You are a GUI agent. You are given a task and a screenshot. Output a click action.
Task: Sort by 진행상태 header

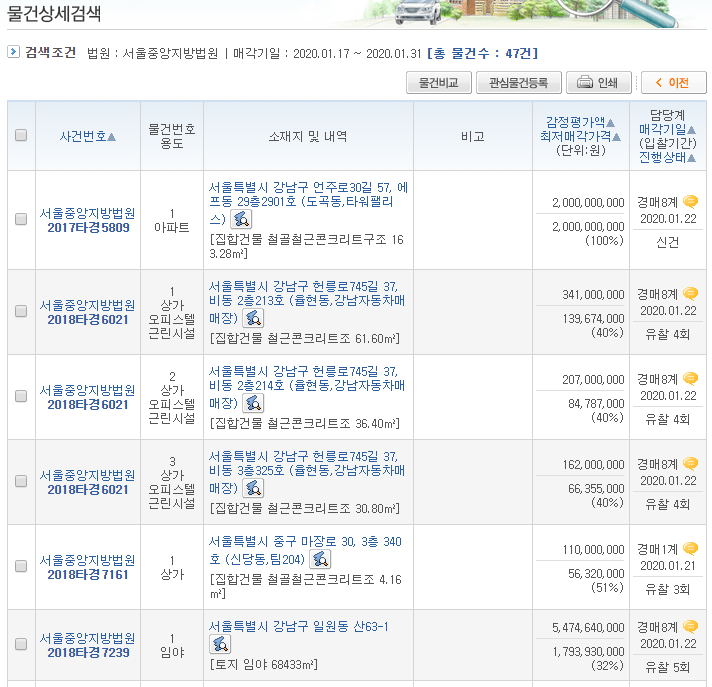667,158
